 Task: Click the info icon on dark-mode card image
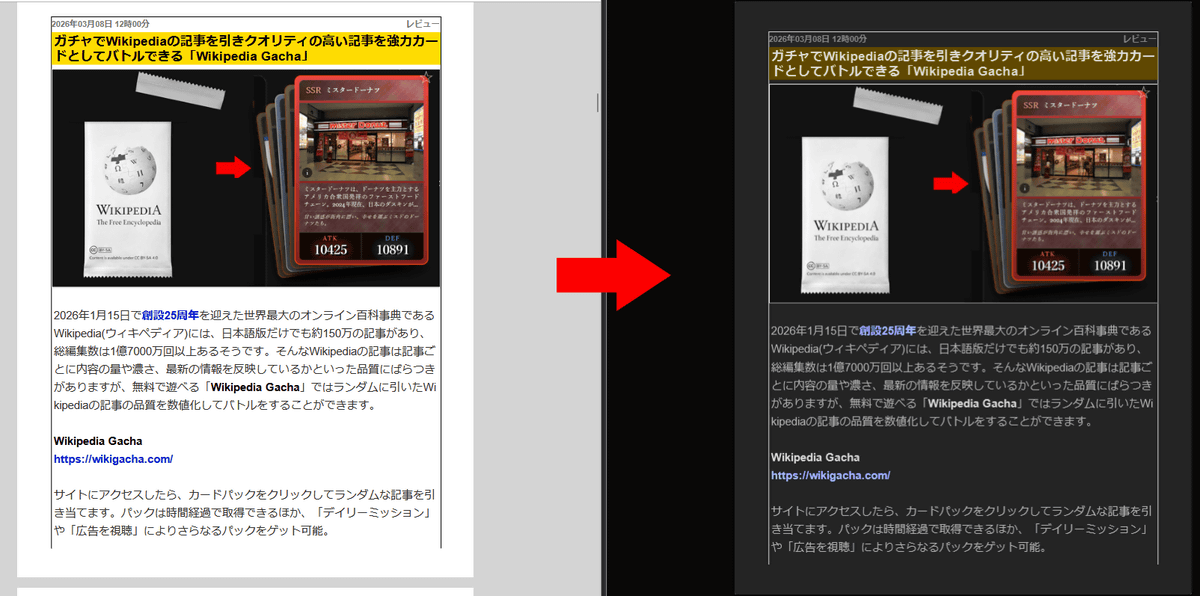[1025, 187]
